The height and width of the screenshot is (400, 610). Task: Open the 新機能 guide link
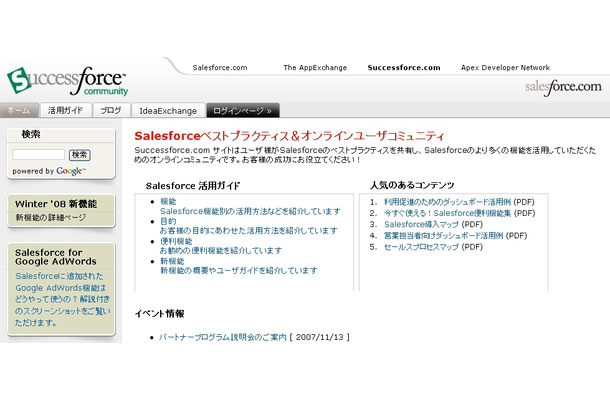(172, 261)
